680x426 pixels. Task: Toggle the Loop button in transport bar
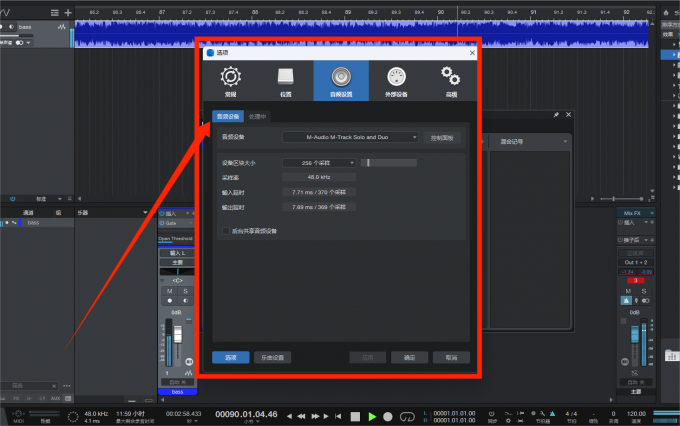click(x=405, y=416)
